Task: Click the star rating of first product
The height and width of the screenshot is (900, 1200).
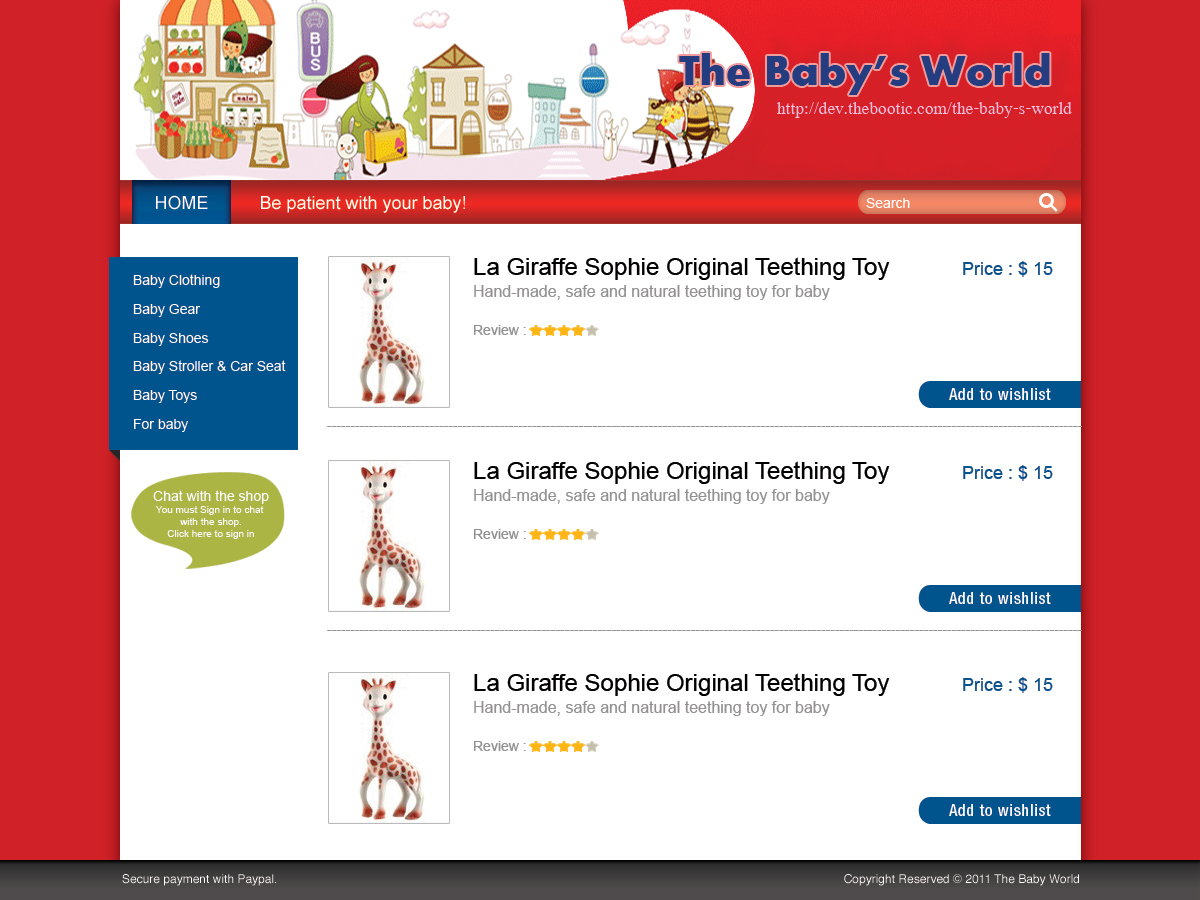Action: click(x=564, y=330)
